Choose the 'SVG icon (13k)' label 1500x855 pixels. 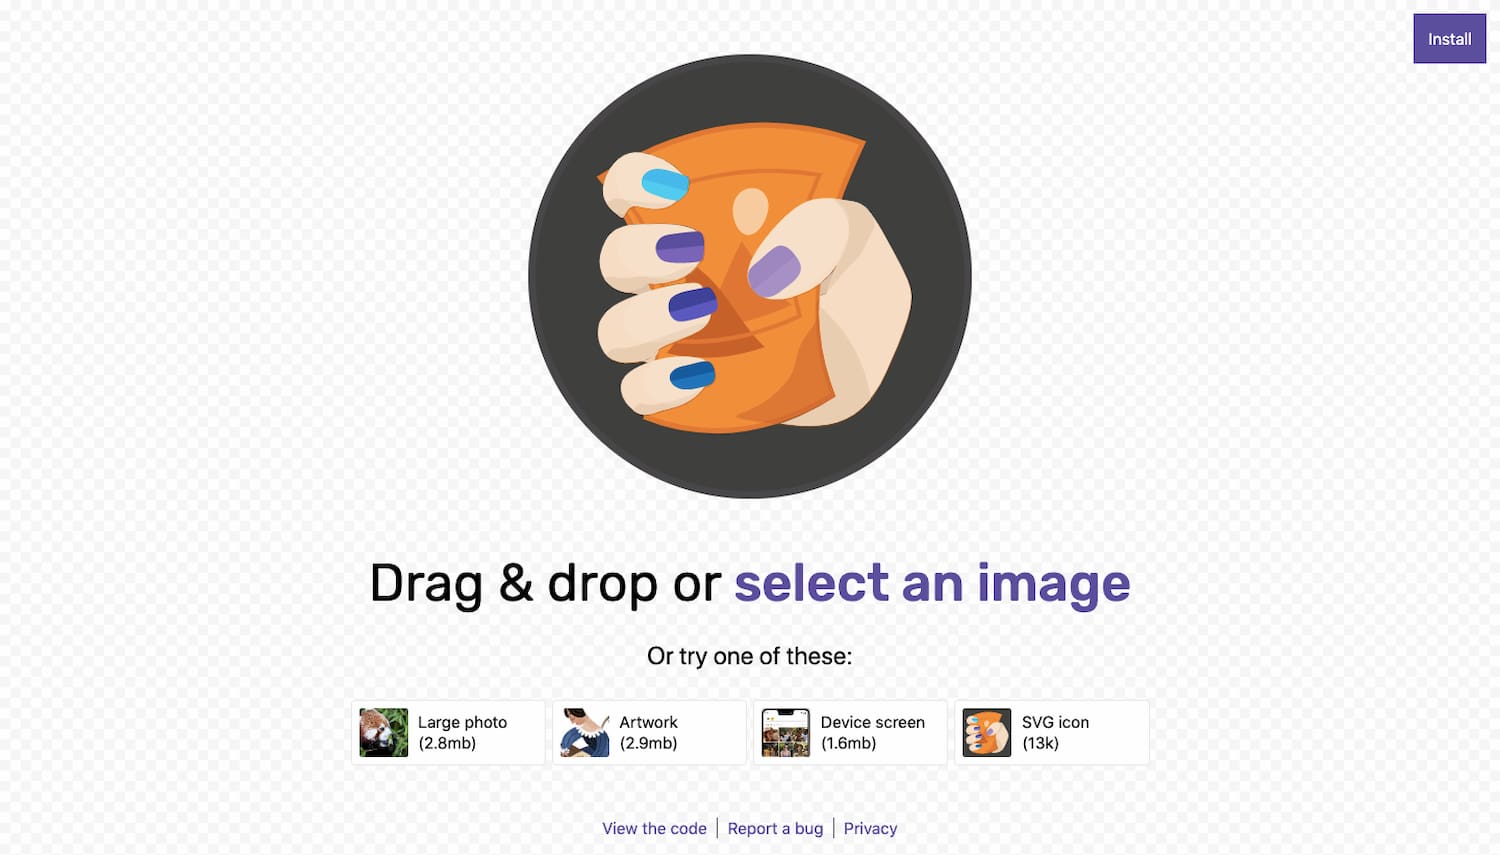pyautogui.click(x=1055, y=733)
